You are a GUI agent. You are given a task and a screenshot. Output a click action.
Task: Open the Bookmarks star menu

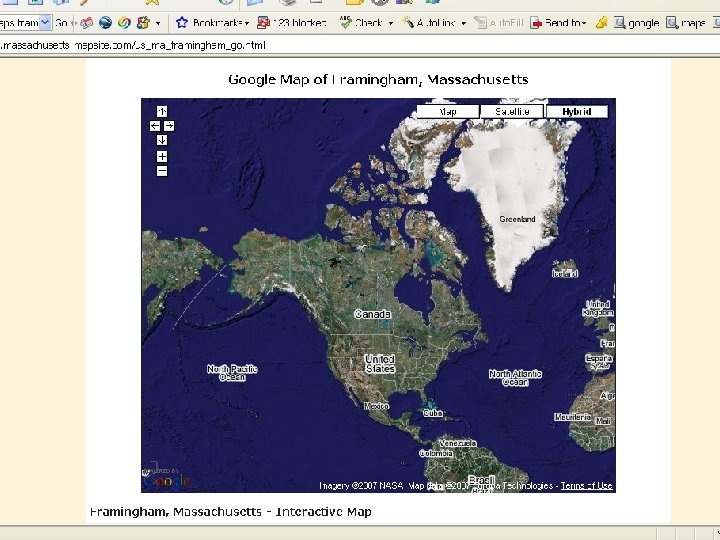coord(213,22)
